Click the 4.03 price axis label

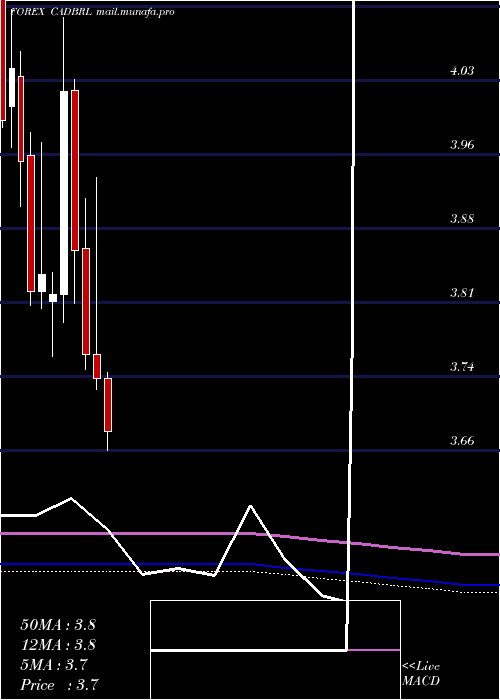[462, 71]
